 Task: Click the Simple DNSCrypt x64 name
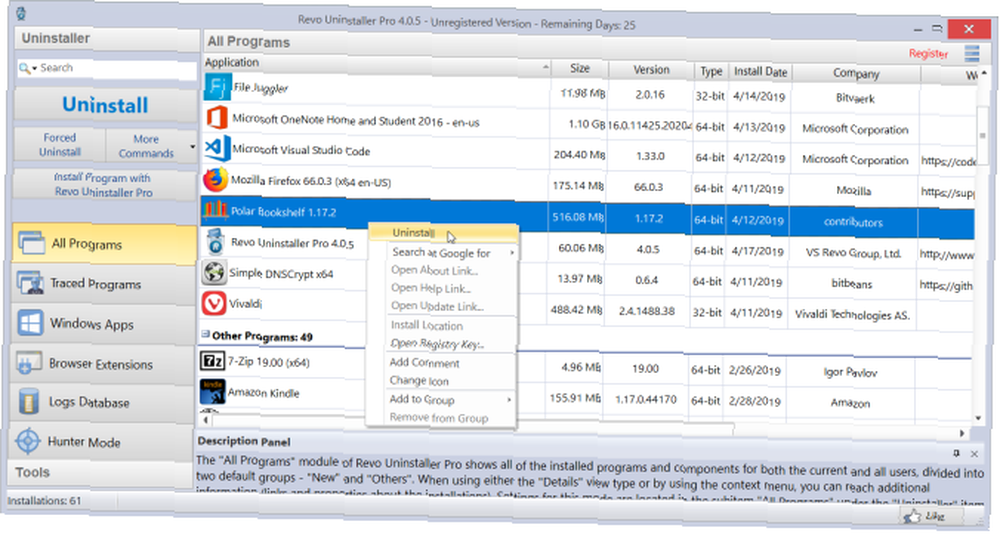click(281, 274)
